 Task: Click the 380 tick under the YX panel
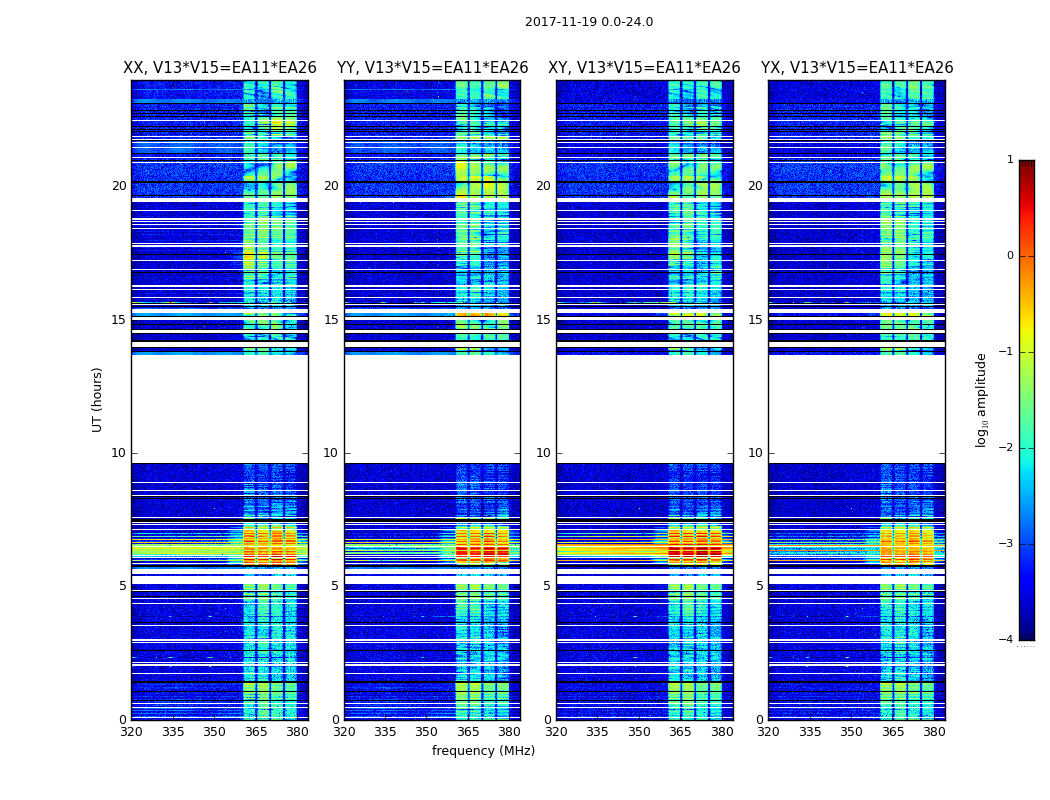point(934,732)
